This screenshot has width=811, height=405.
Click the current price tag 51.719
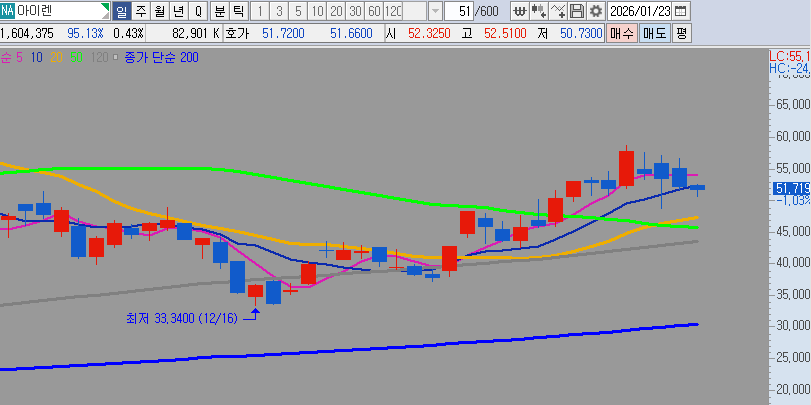click(x=791, y=189)
